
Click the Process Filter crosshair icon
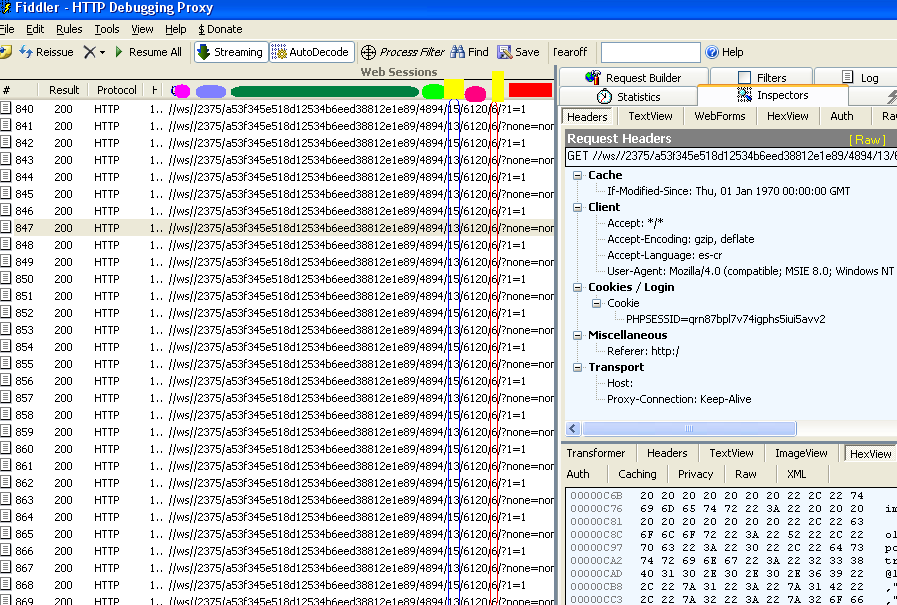tap(368, 52)
